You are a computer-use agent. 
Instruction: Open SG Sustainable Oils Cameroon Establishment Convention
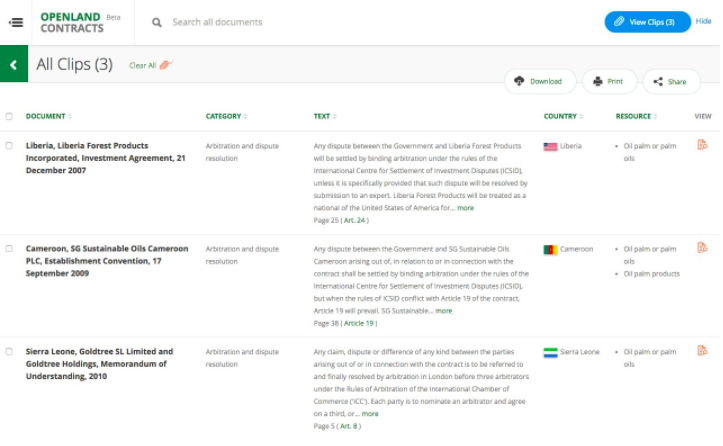[x=107, y=261]
